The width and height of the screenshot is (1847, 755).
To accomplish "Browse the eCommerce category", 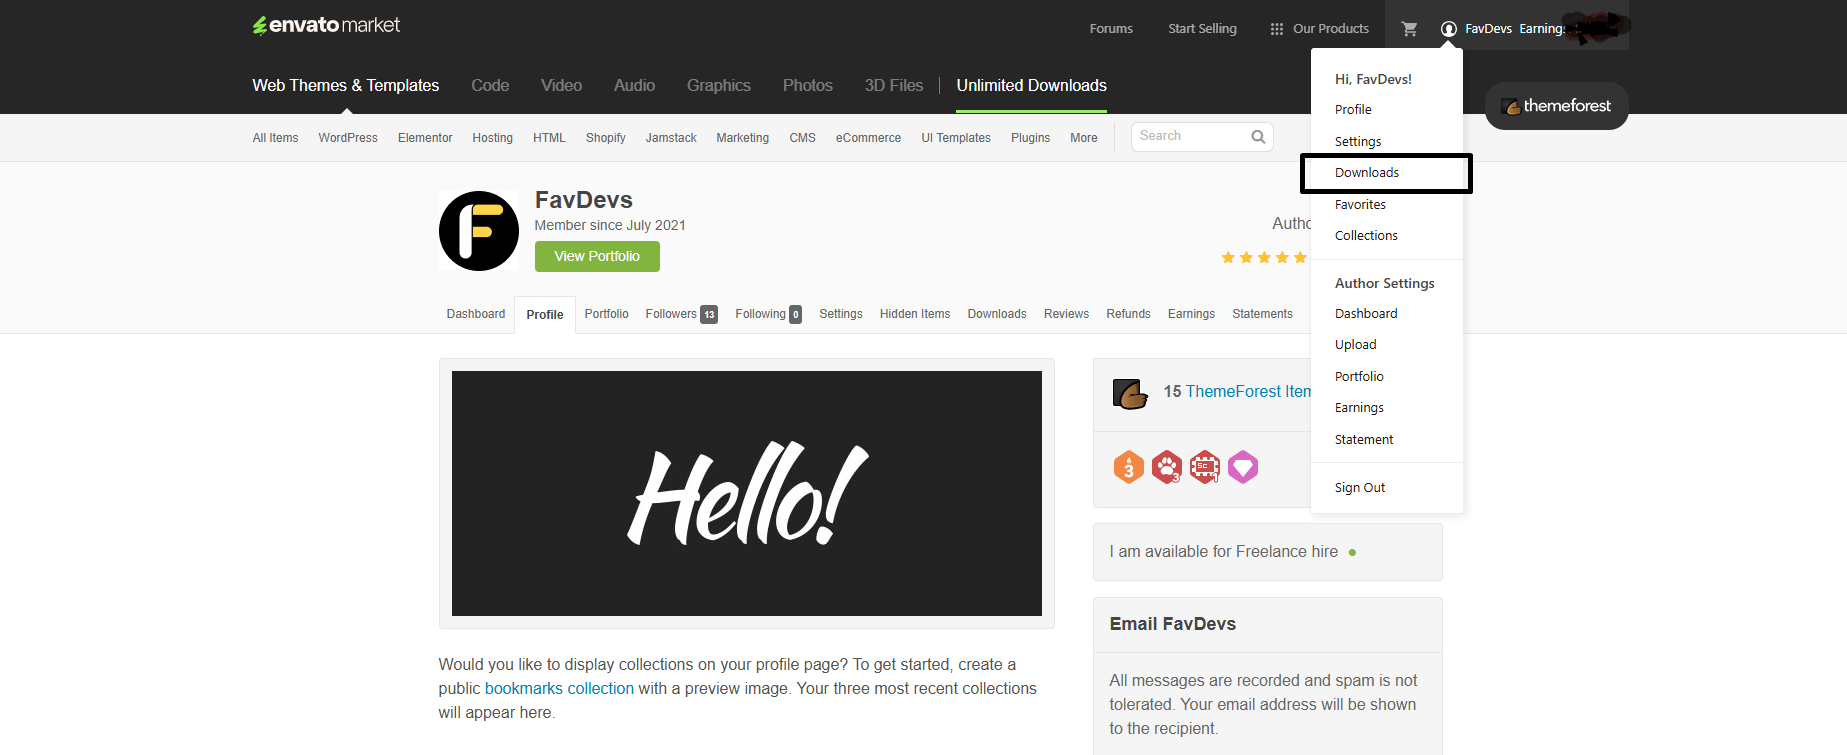I will tap(868, 138).
